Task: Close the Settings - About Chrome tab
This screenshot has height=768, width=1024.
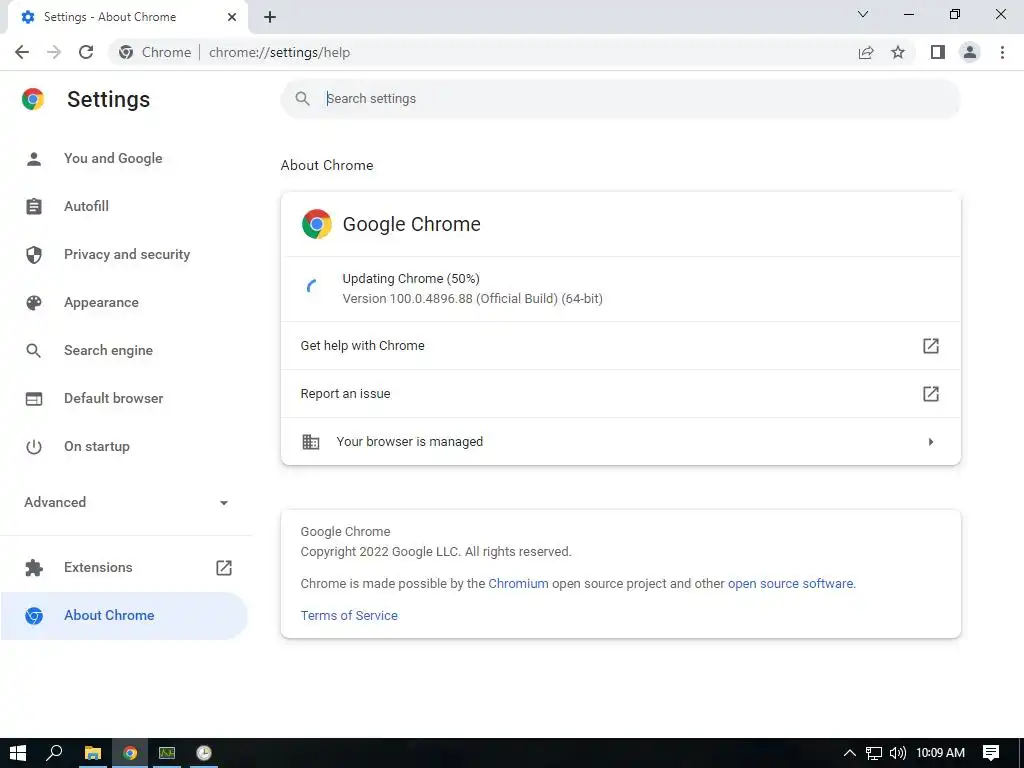Action: click(x=232, y=18)
